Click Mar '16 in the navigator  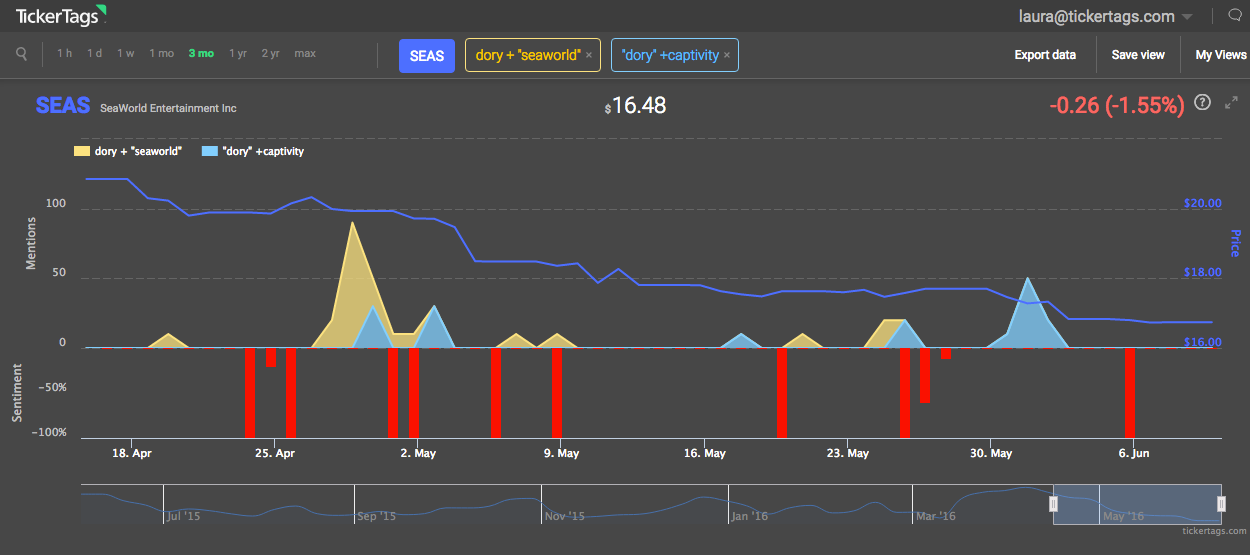pyautogui.click(x=936, y=516)
